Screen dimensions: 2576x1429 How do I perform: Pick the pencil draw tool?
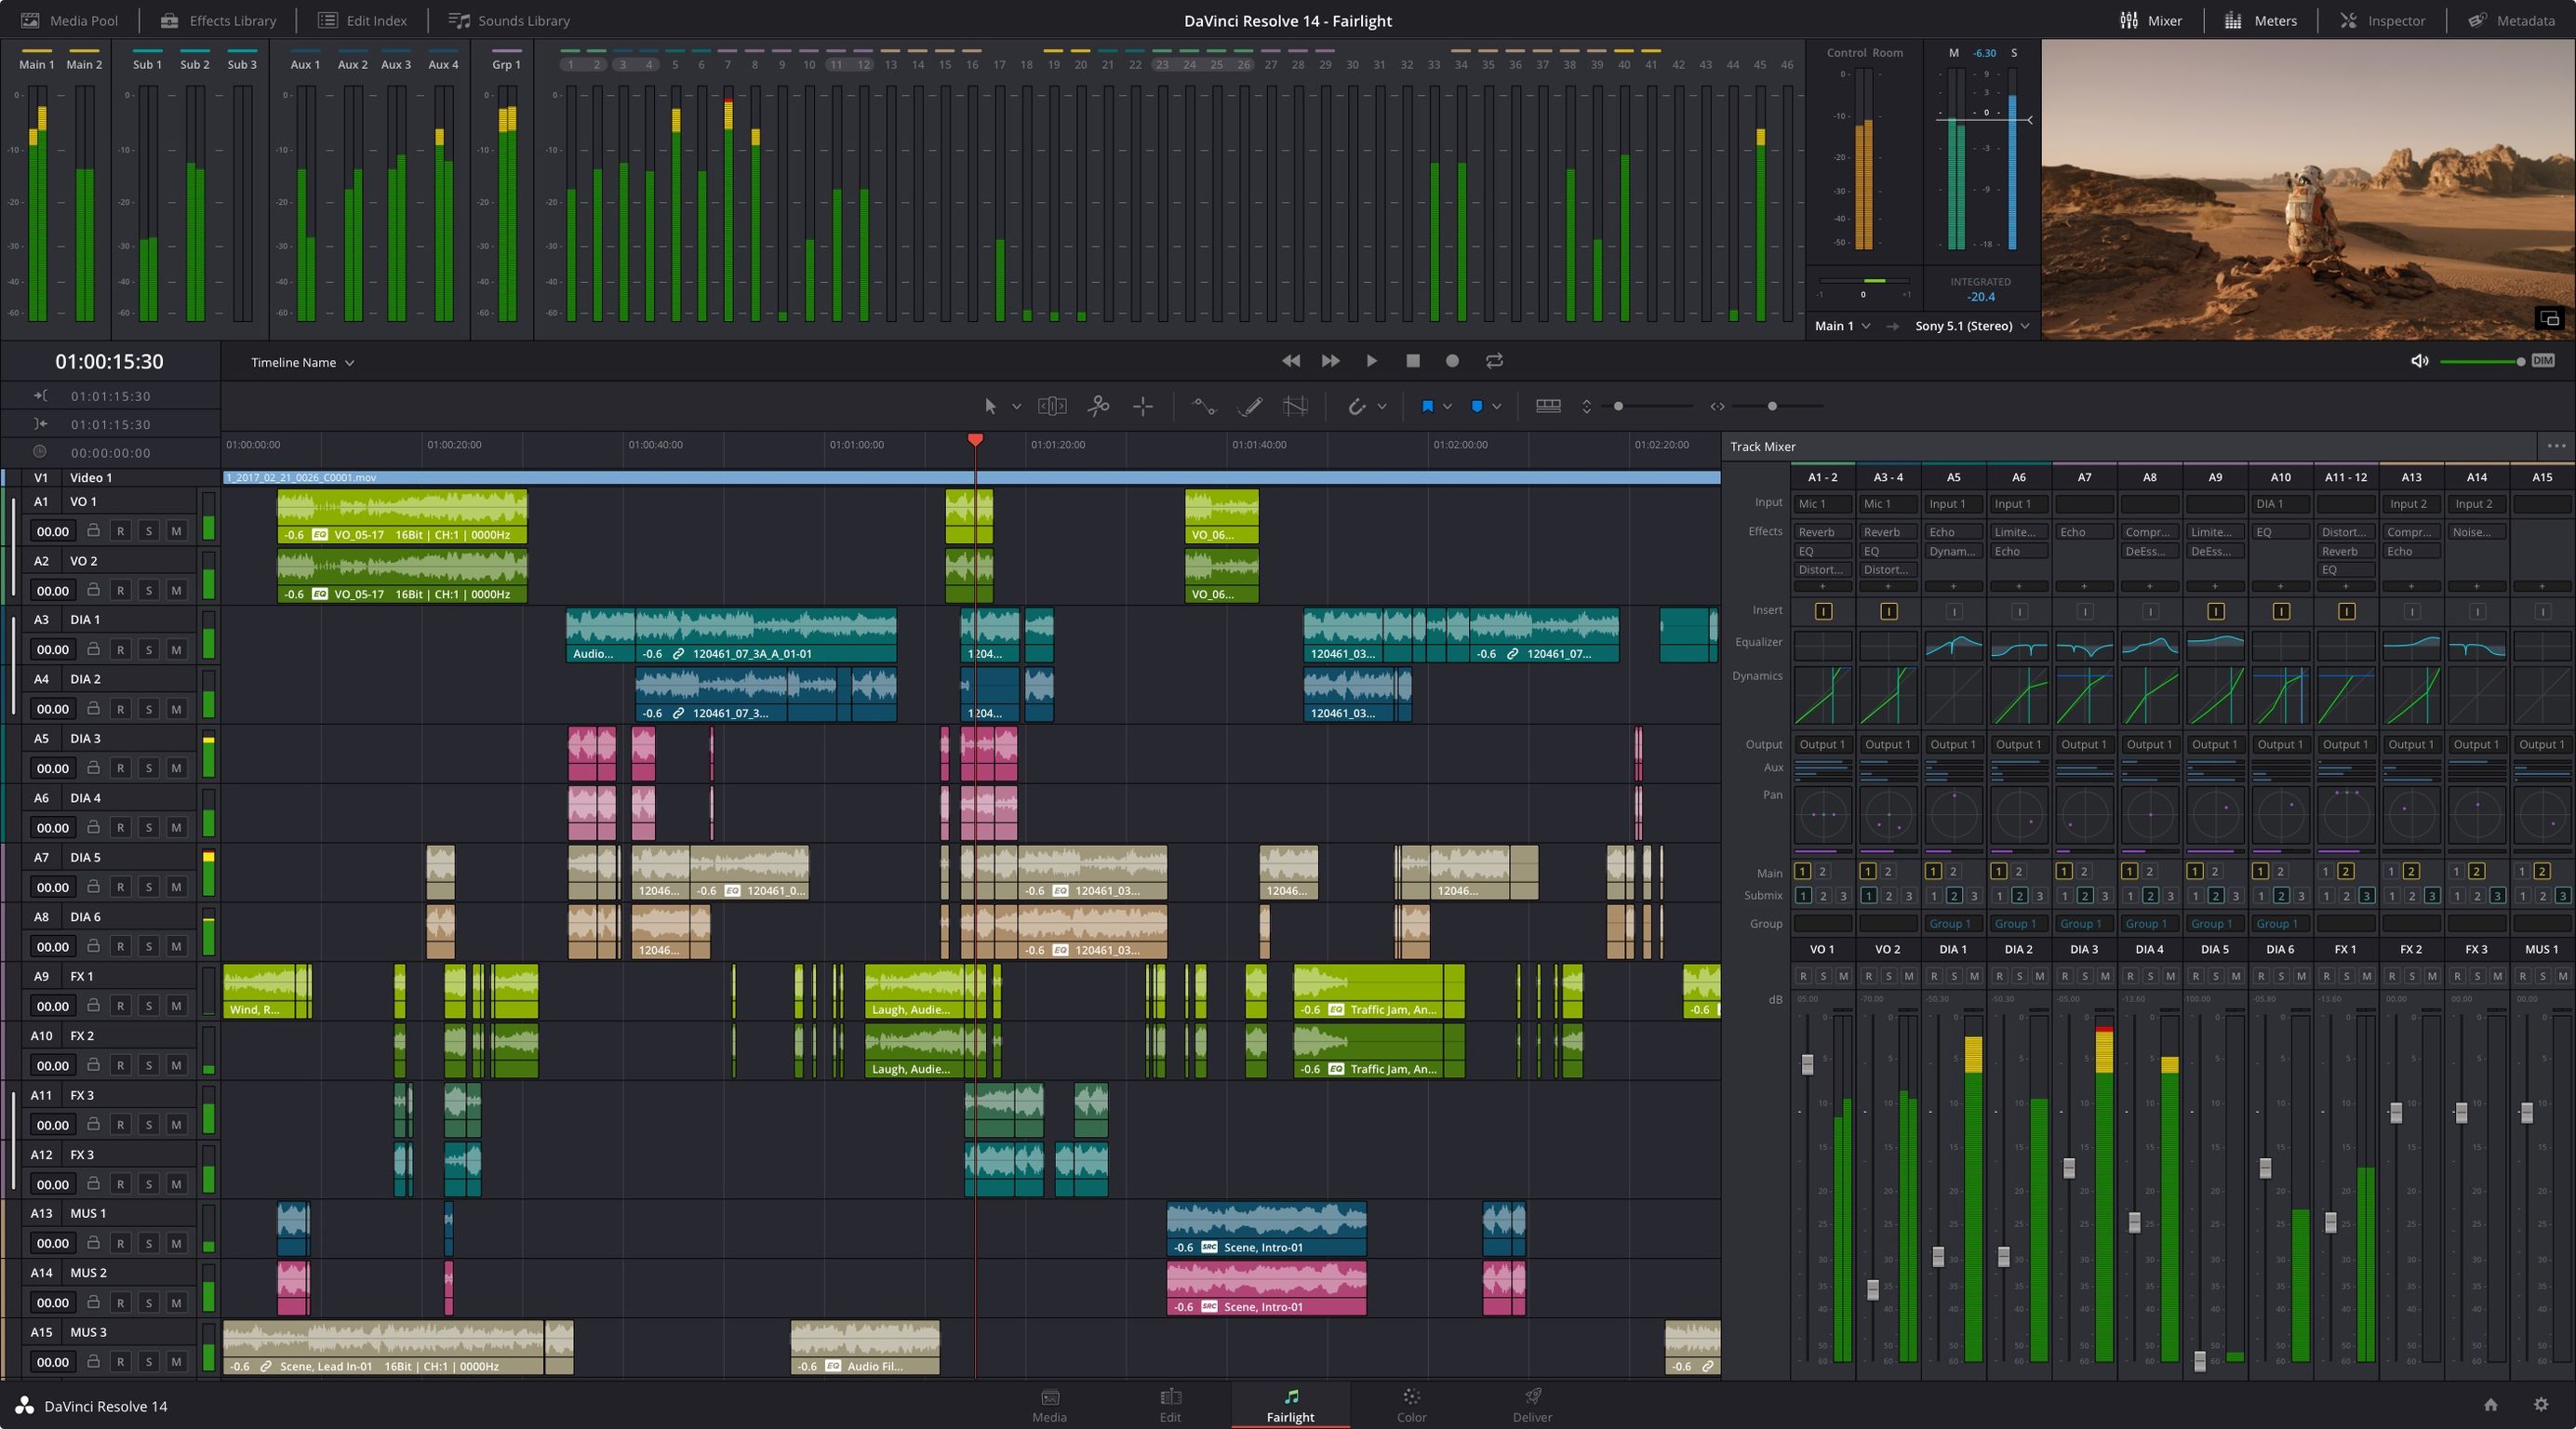(1250, 406)
